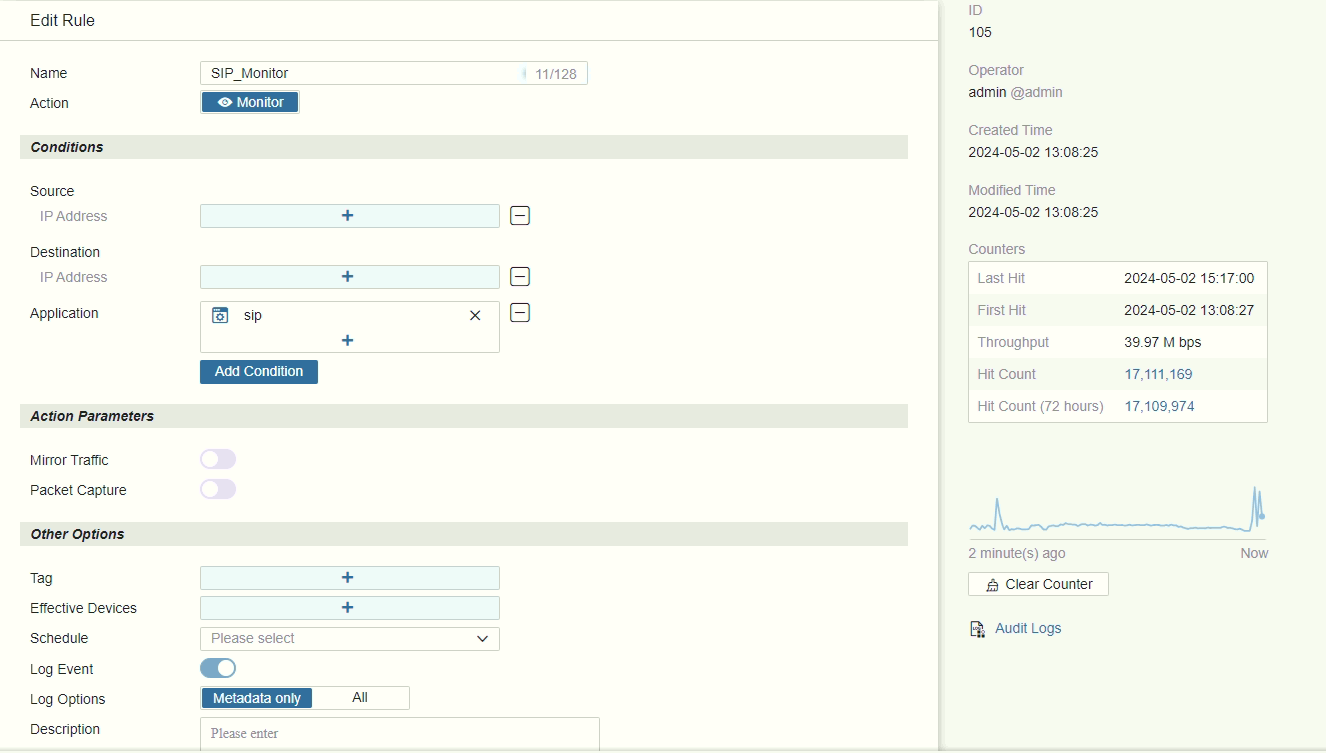Click the Add Condition button

point(259,371)
